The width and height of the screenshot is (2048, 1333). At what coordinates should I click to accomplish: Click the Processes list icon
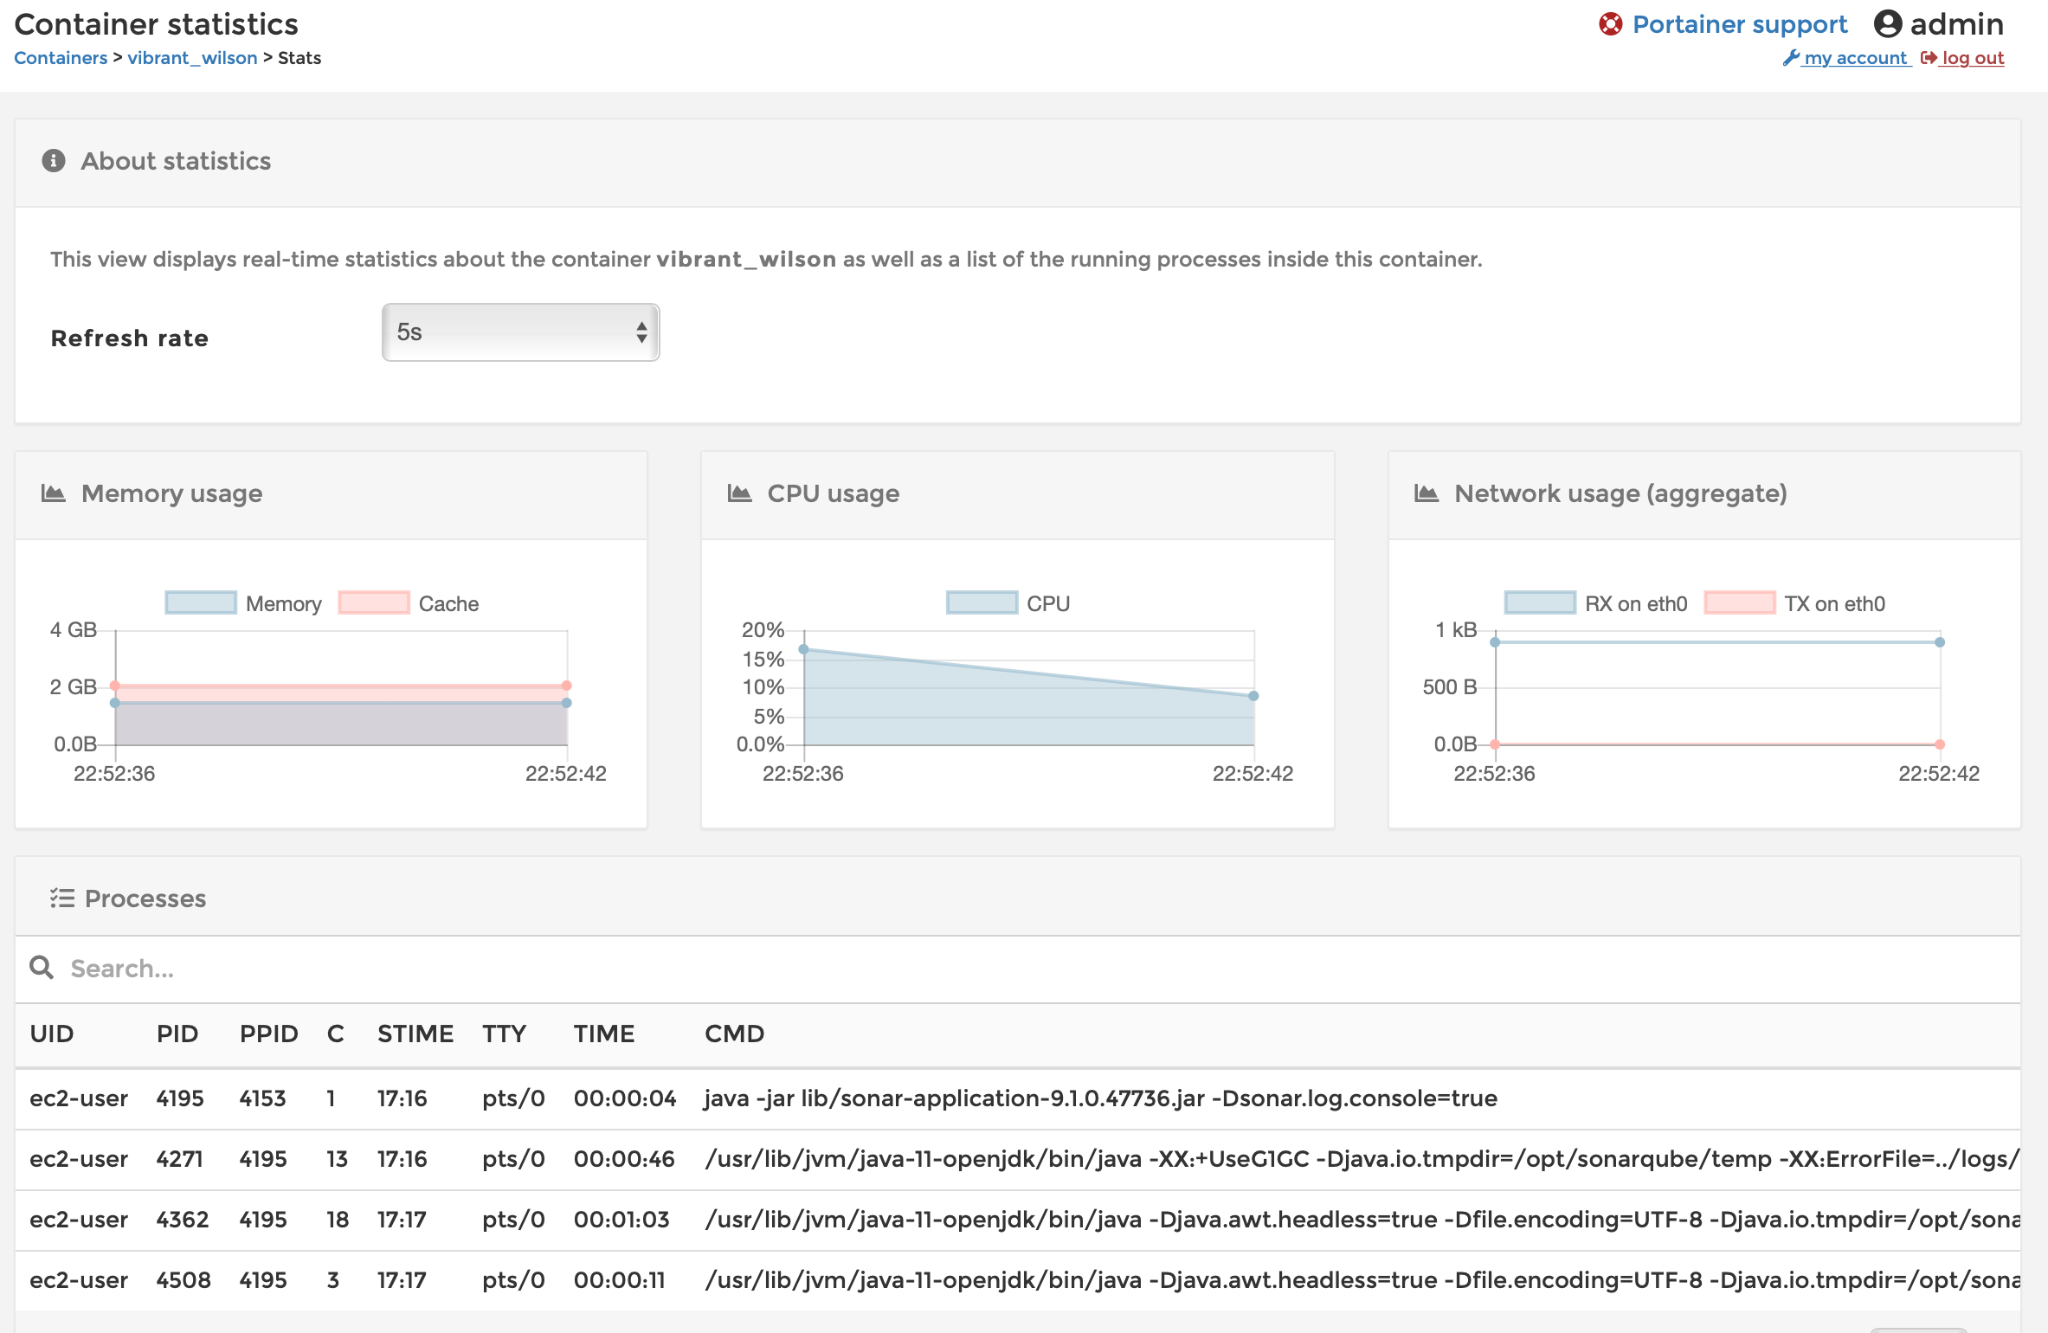coord(62,898)
